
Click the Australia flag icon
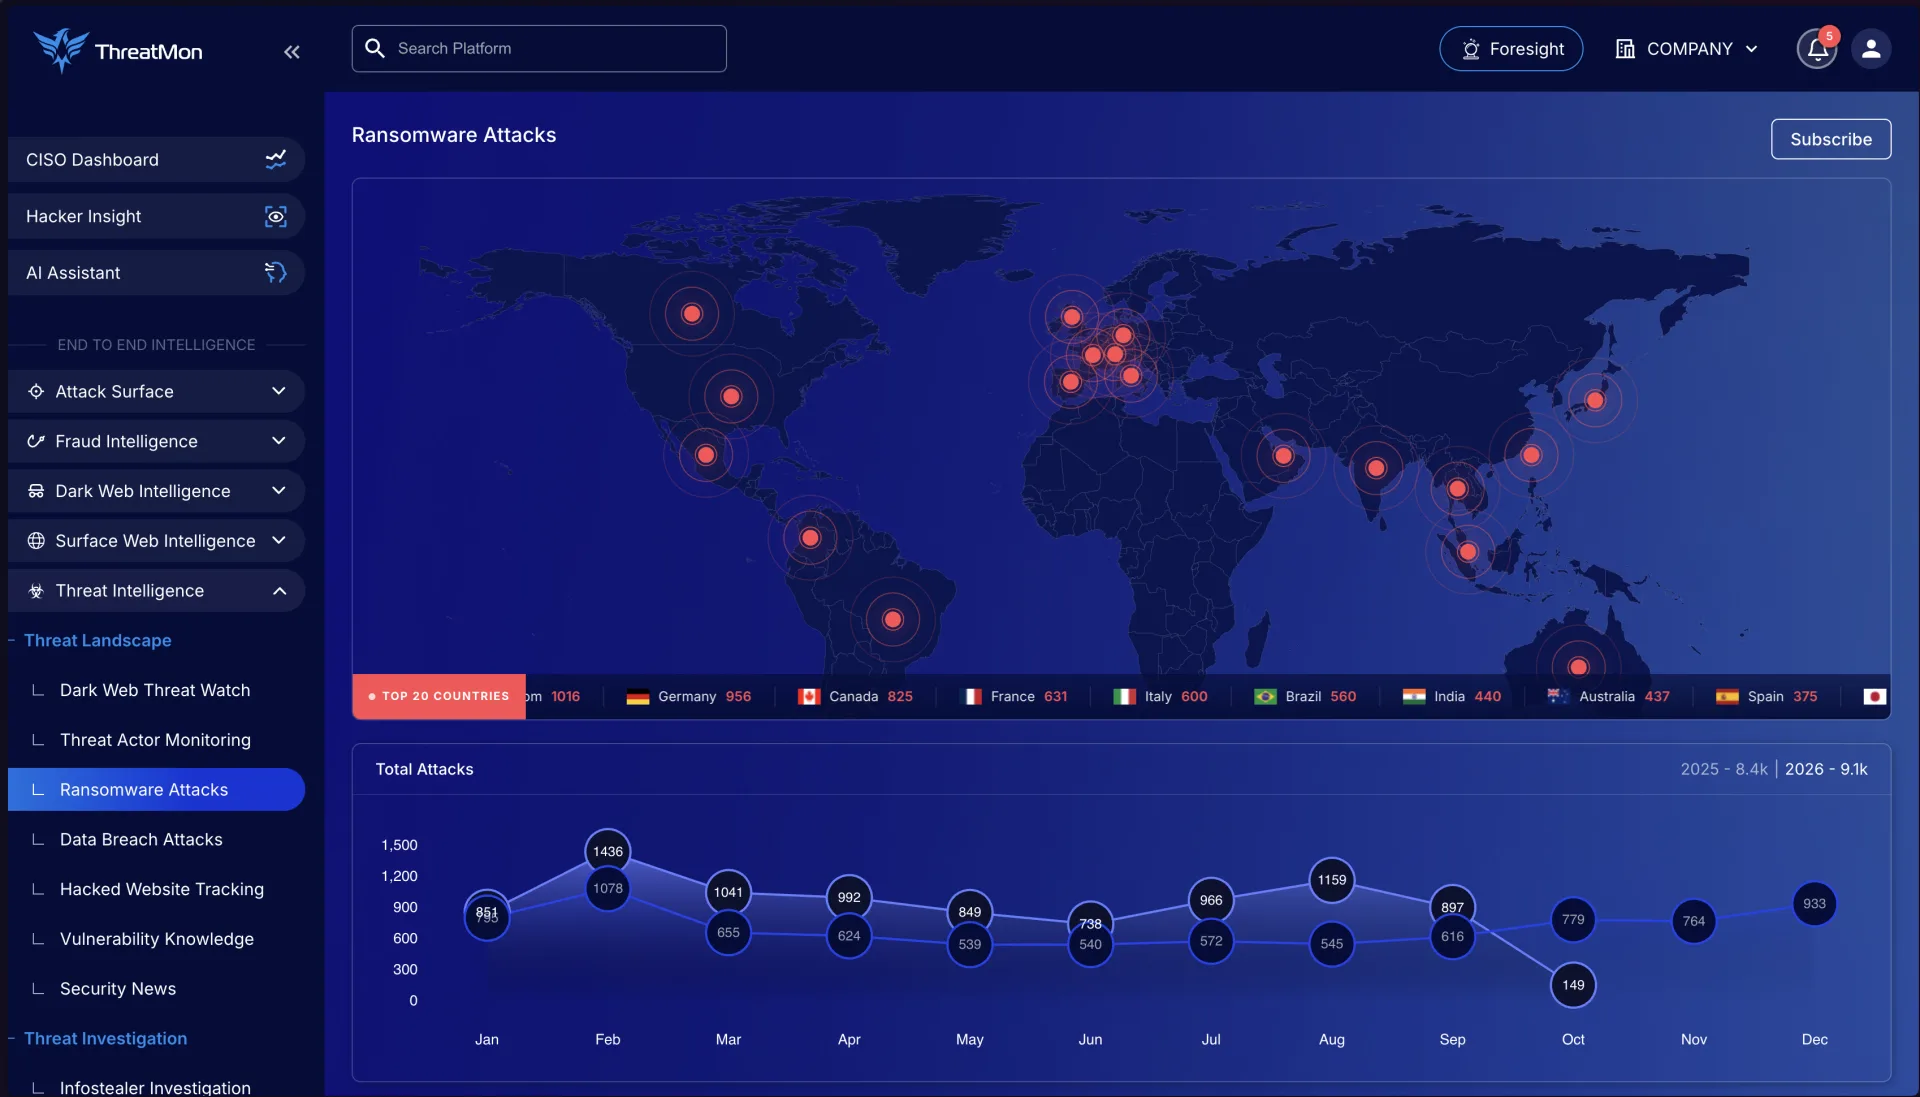[1558, 697]
